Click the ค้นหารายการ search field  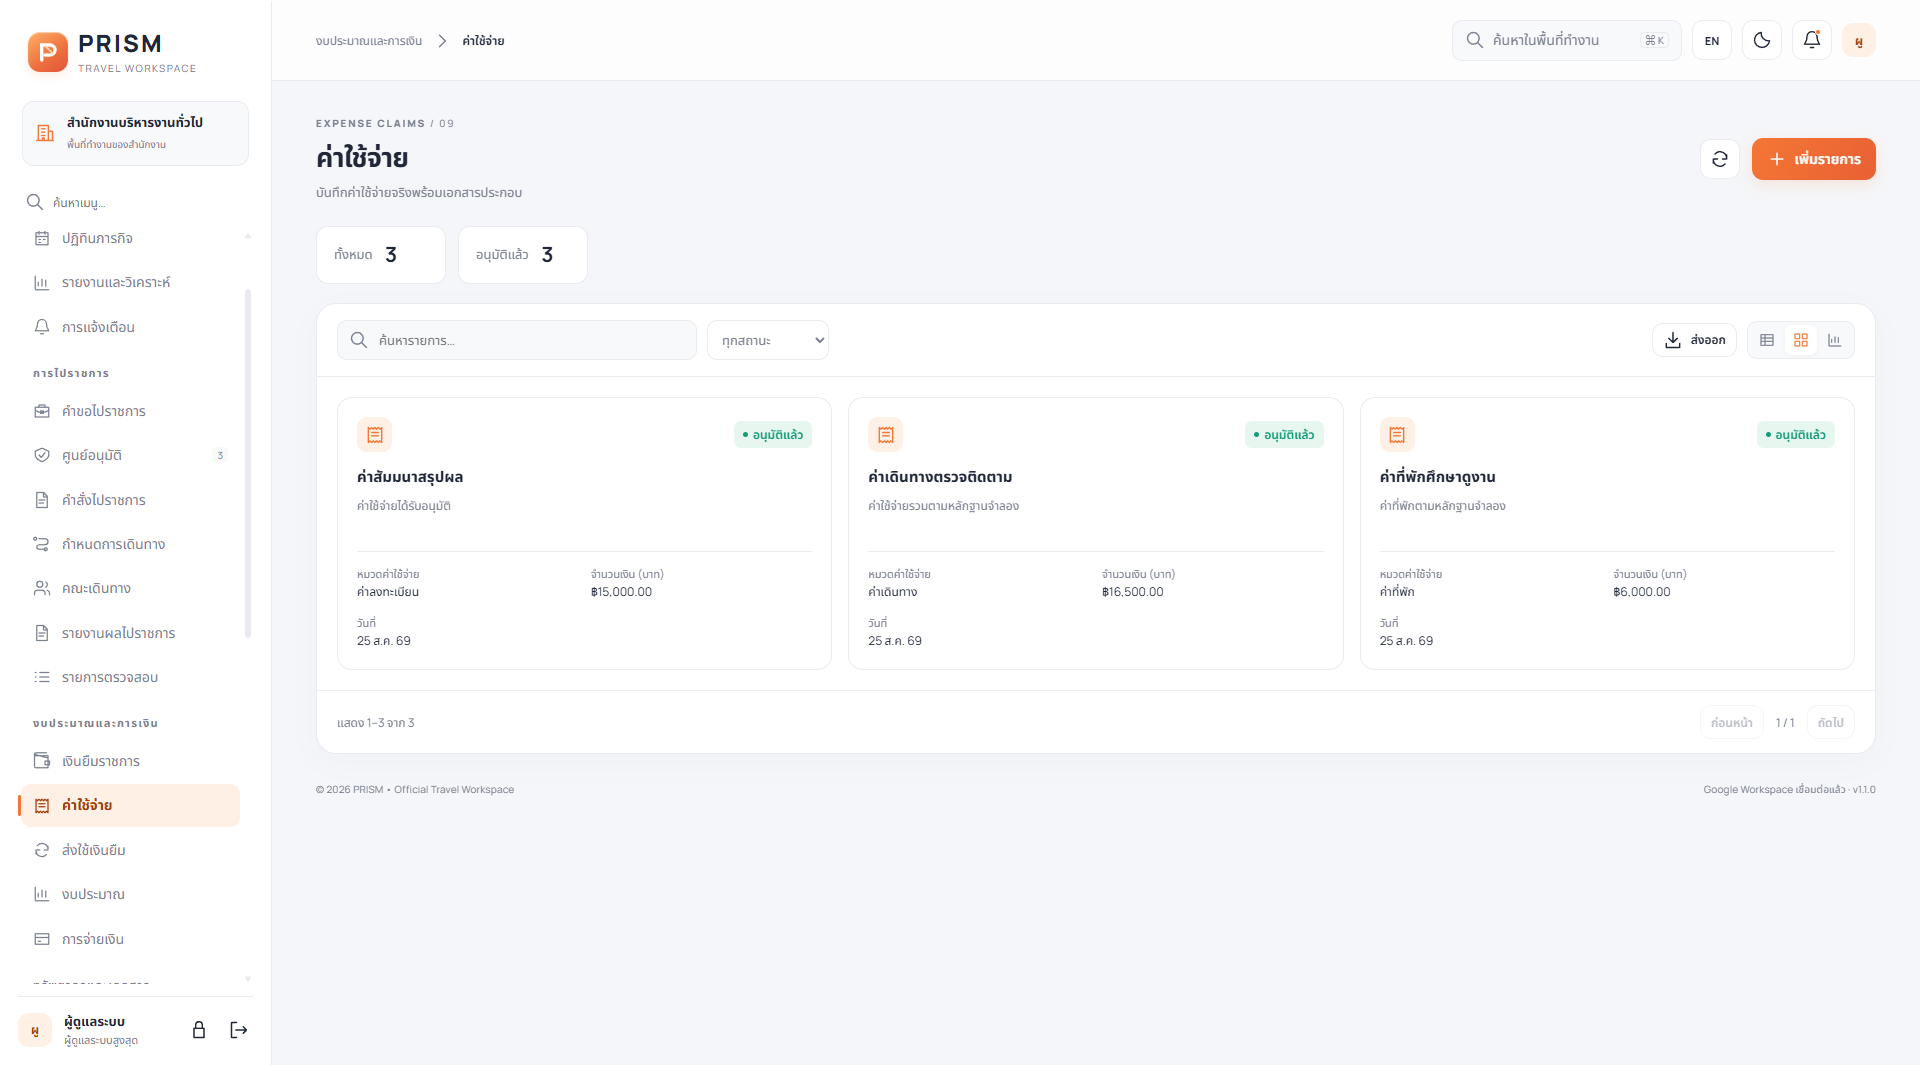click(x=517, y=340)
